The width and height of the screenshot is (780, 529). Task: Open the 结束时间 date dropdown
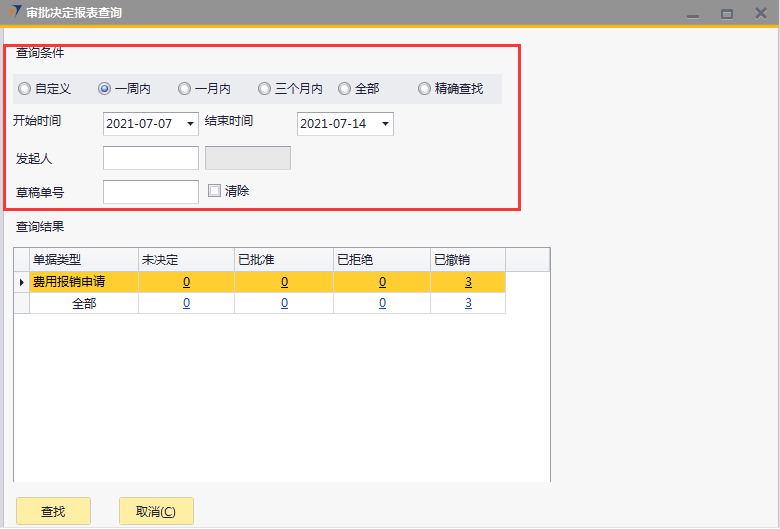[x=385, y=124]
